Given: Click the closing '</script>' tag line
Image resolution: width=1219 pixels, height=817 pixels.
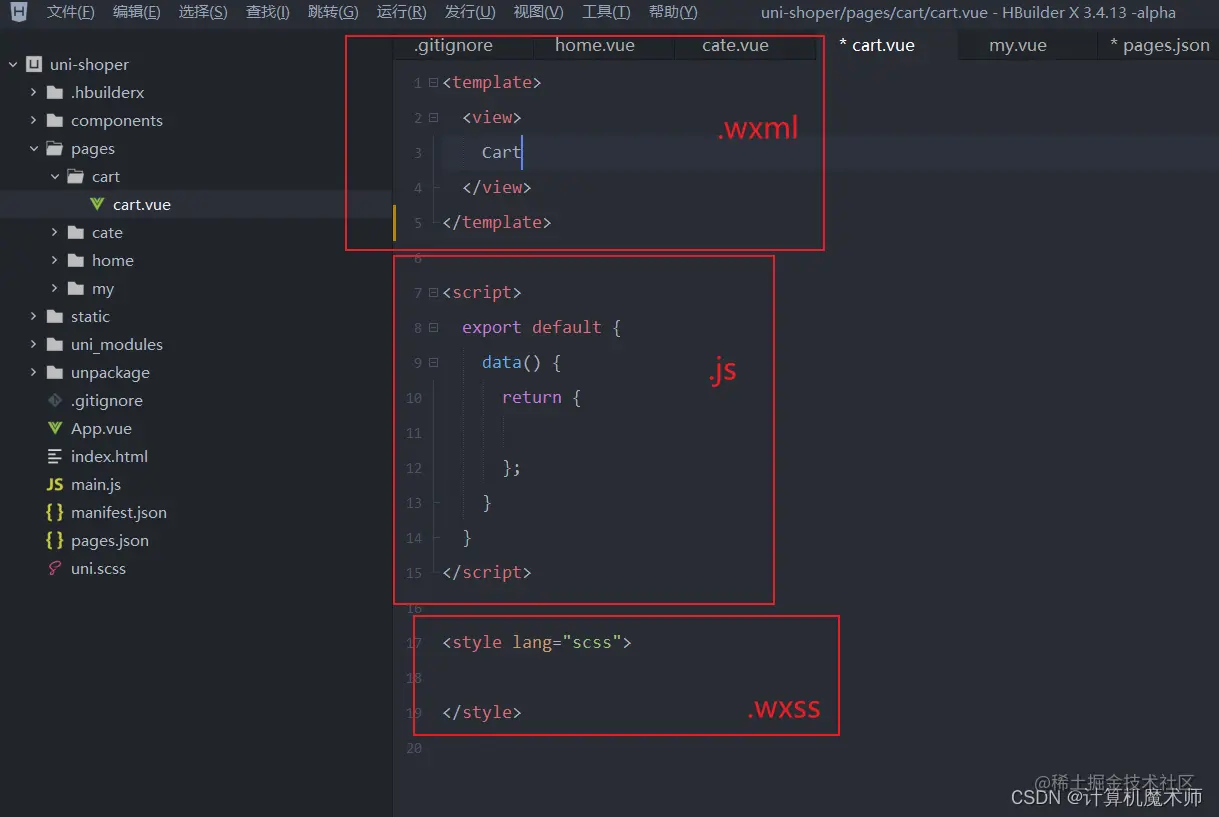Looking at the screenshot, I should pos(486,572).
